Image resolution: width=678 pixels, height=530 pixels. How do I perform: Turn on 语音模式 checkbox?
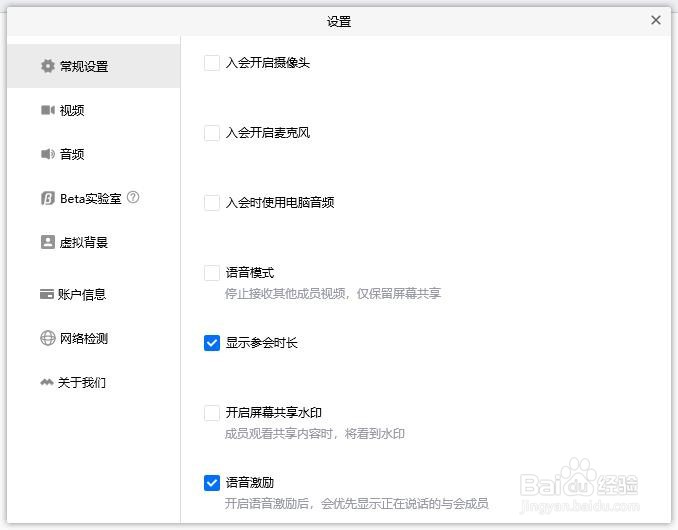(x=212, y=273)
